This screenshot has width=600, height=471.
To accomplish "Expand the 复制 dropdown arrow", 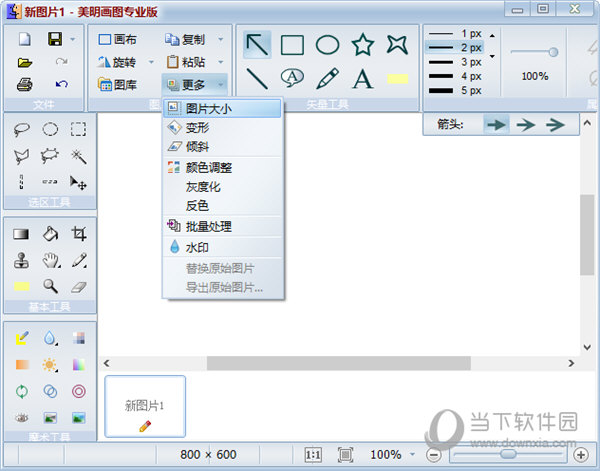I will tap(220, 39).
